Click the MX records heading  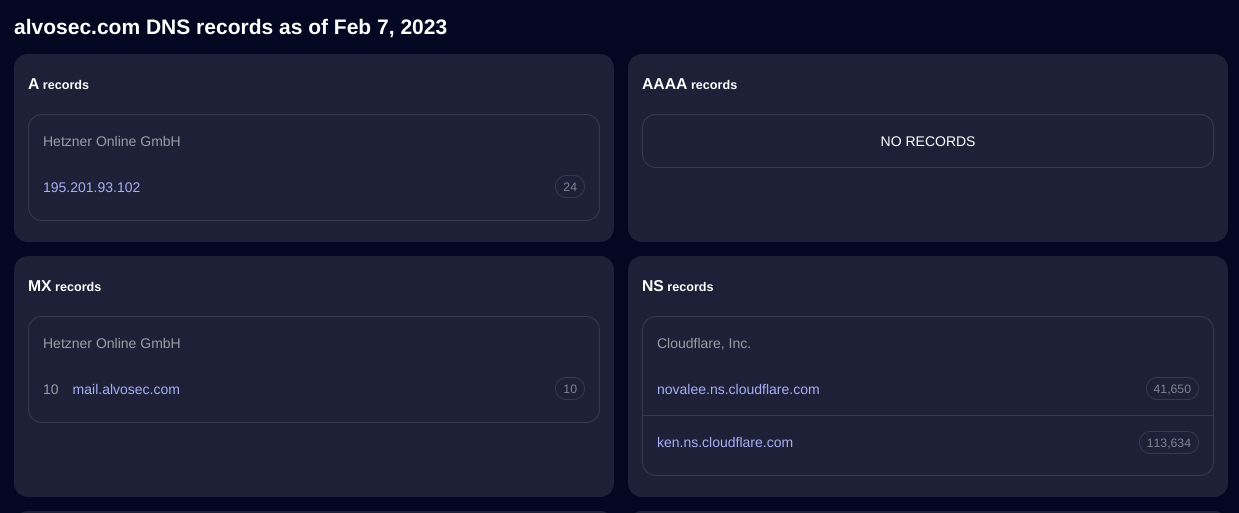[65, 287]
